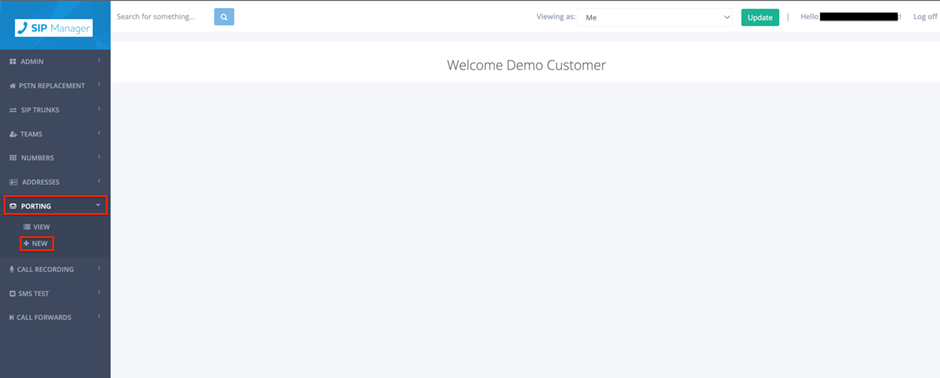Expand Call Recording chevron
Image resolution: width=940 pixels, height=378 pixels.
click(99, 268)
